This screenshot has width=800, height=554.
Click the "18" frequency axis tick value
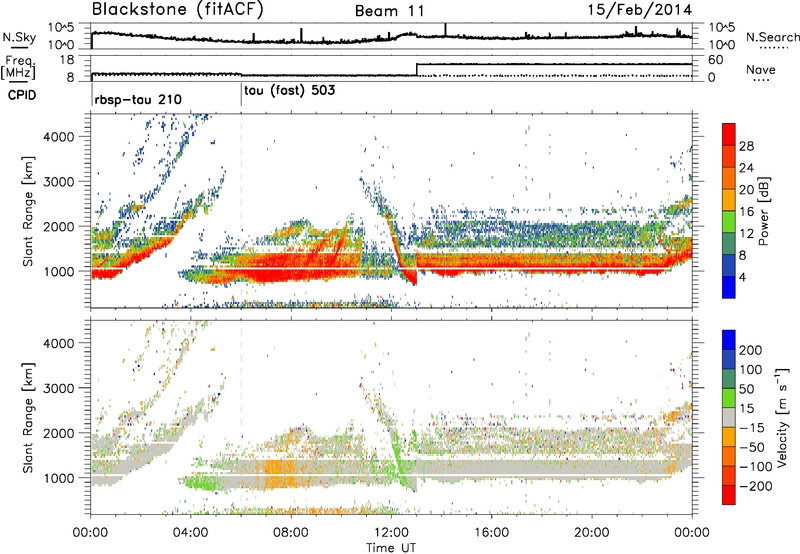click(67, 60)
